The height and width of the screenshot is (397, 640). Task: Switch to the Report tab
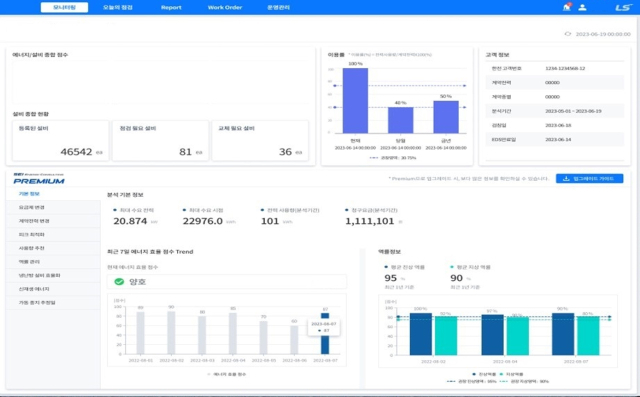click(x=171, y=7)
